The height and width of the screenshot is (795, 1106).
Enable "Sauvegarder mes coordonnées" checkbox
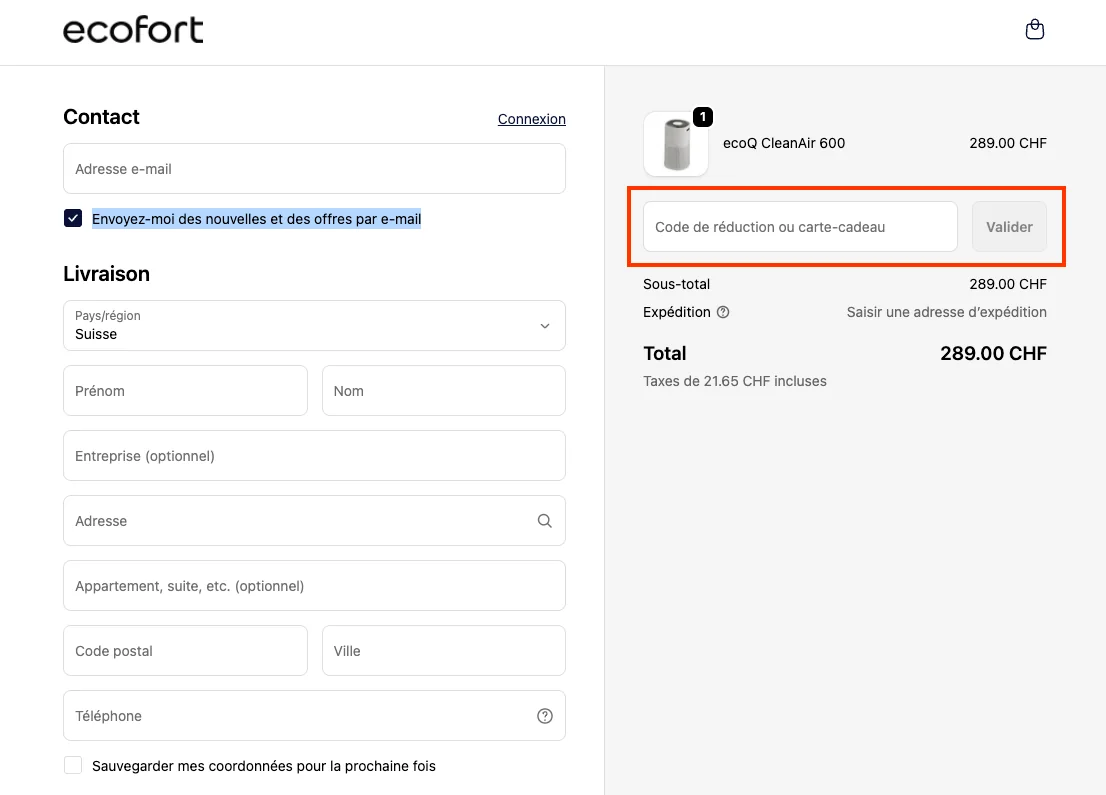pos(72,764)
